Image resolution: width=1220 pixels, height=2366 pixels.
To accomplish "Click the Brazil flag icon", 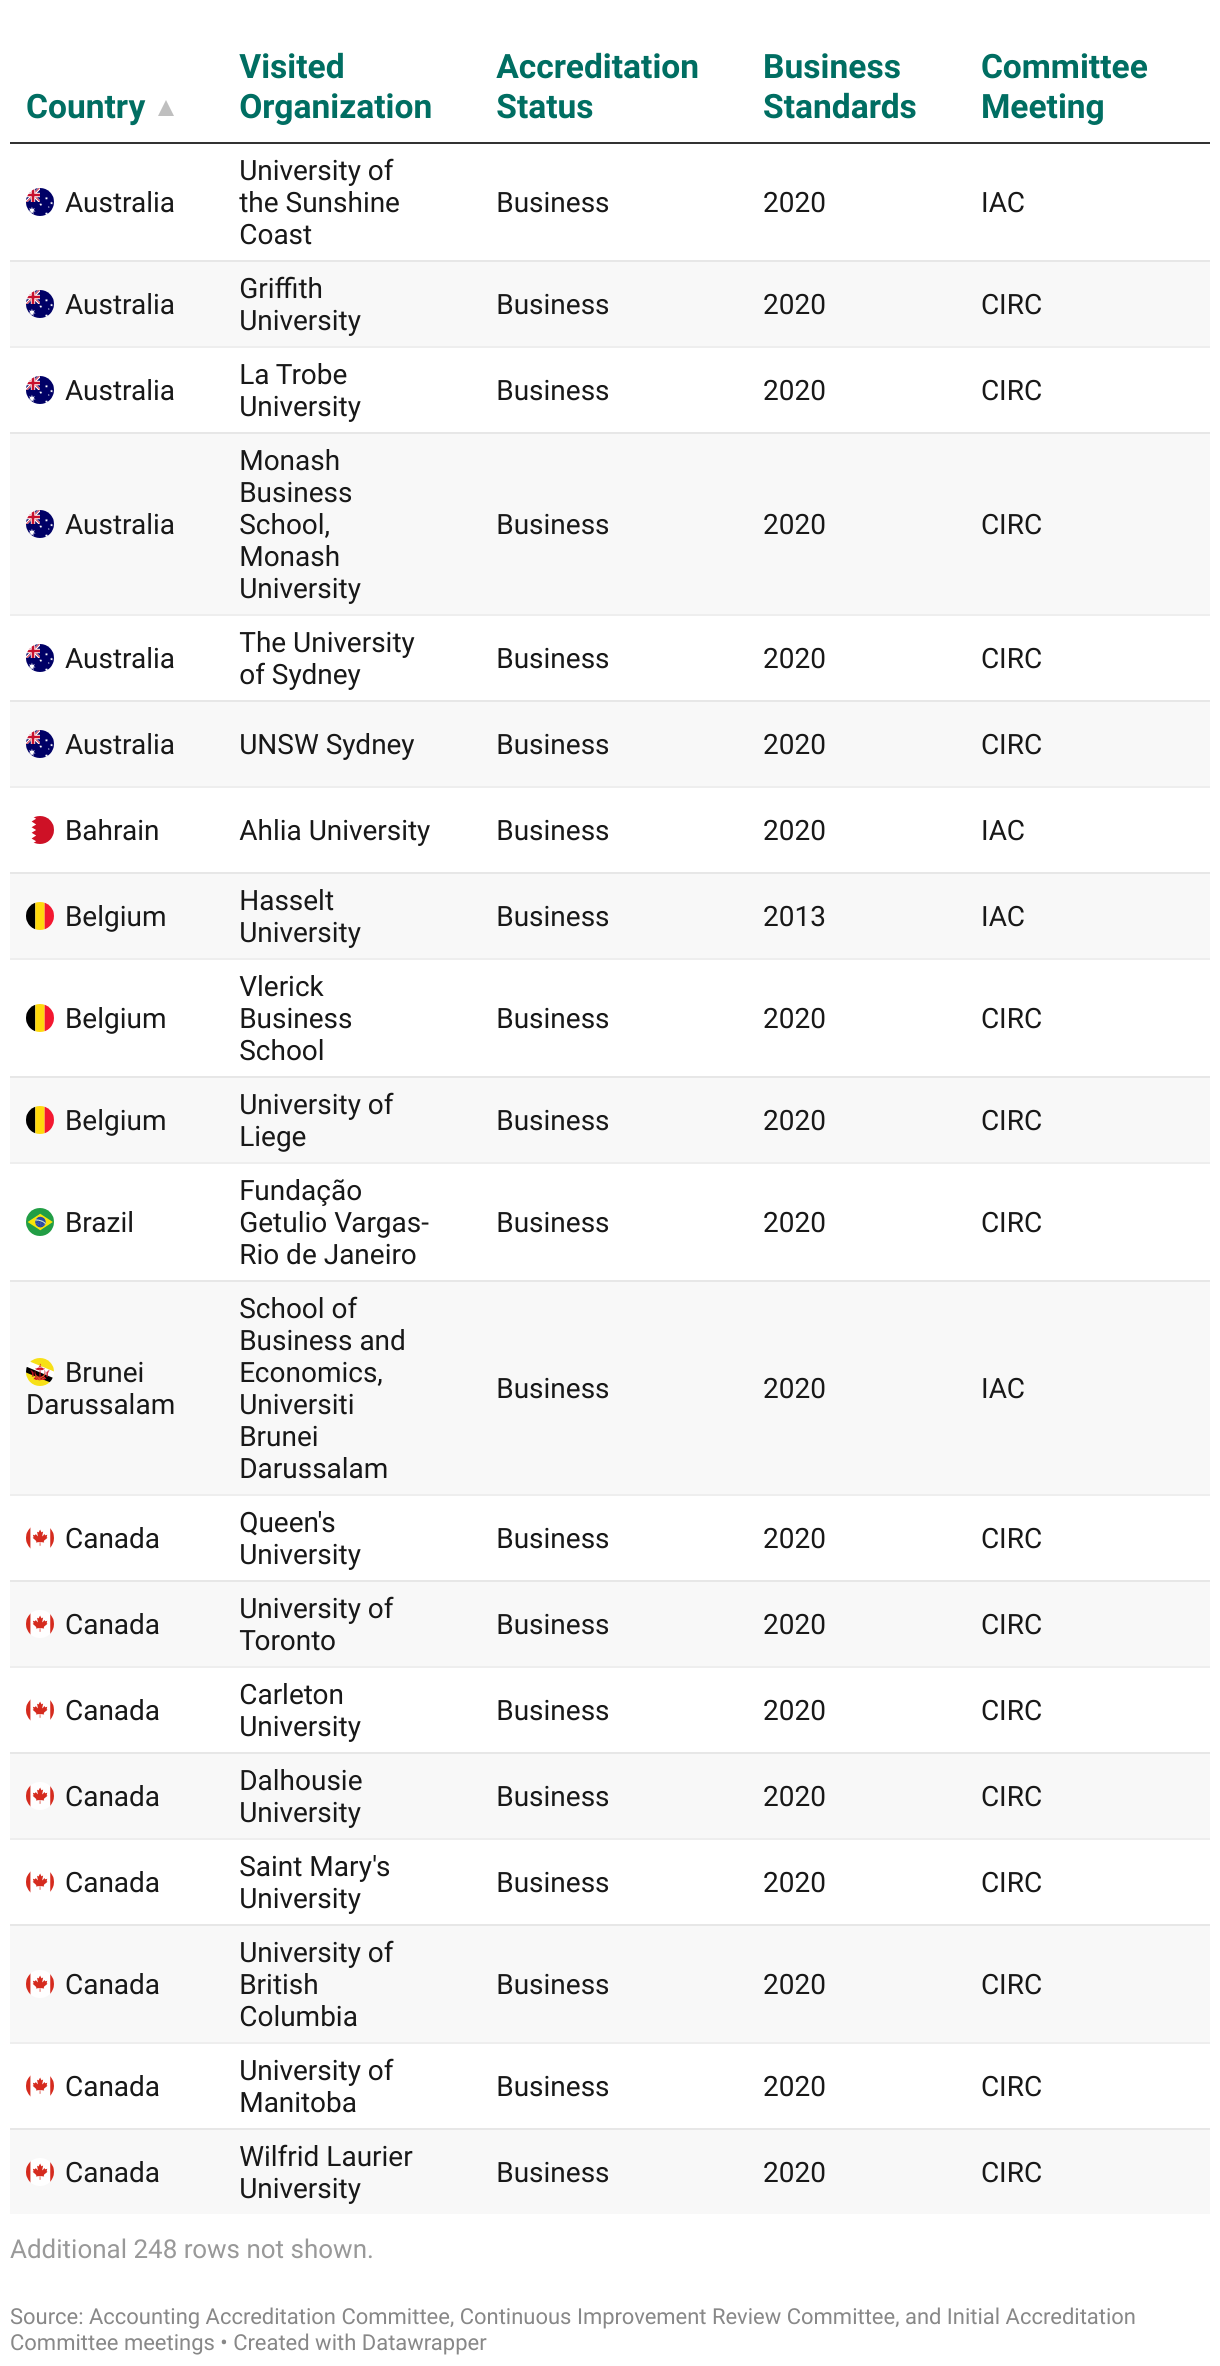I will click(40, 1222).
